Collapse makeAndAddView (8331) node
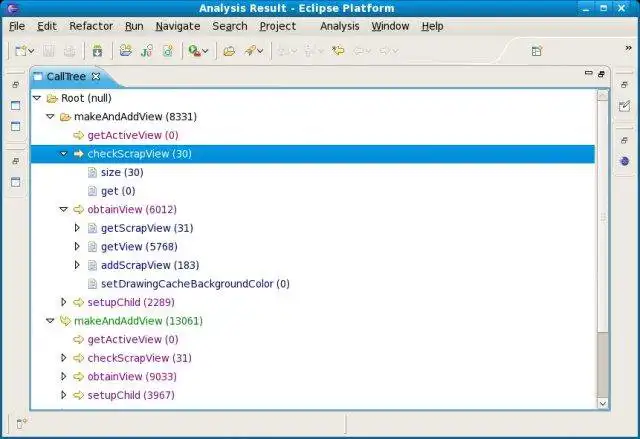 (x=50, y=117)
